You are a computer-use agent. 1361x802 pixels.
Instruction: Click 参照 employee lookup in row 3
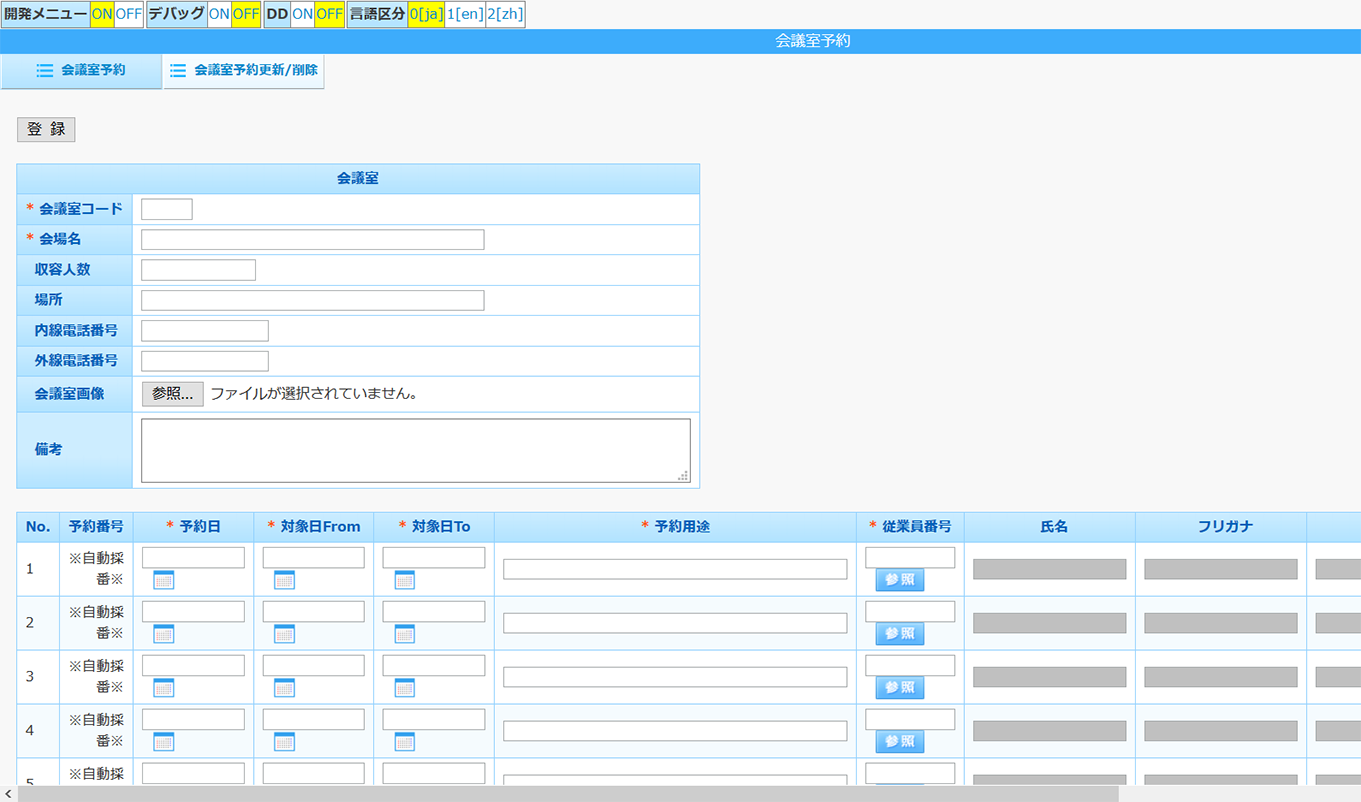pyautogui.click(x=900, y=688)
